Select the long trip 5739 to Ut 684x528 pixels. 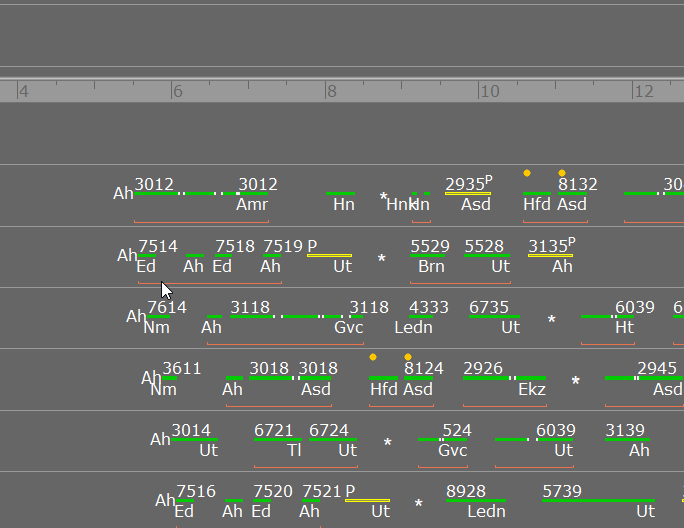point(598,501)
